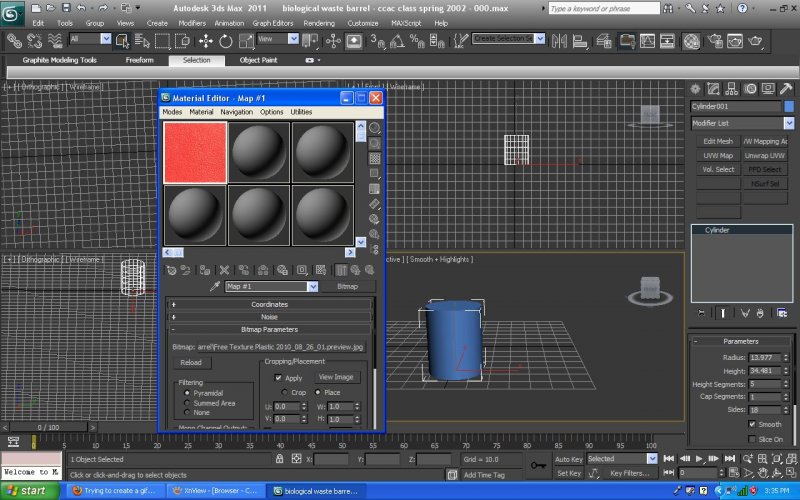Click the timeline frame slider 0 / 100
This screenshot has width=800, height=500.
(x=48, y=428)
